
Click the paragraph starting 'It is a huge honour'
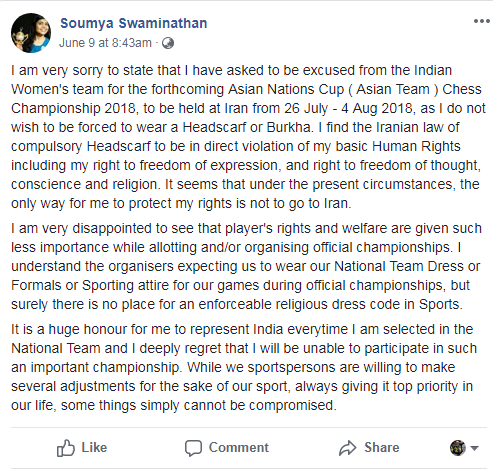click(x=244, y=367)
